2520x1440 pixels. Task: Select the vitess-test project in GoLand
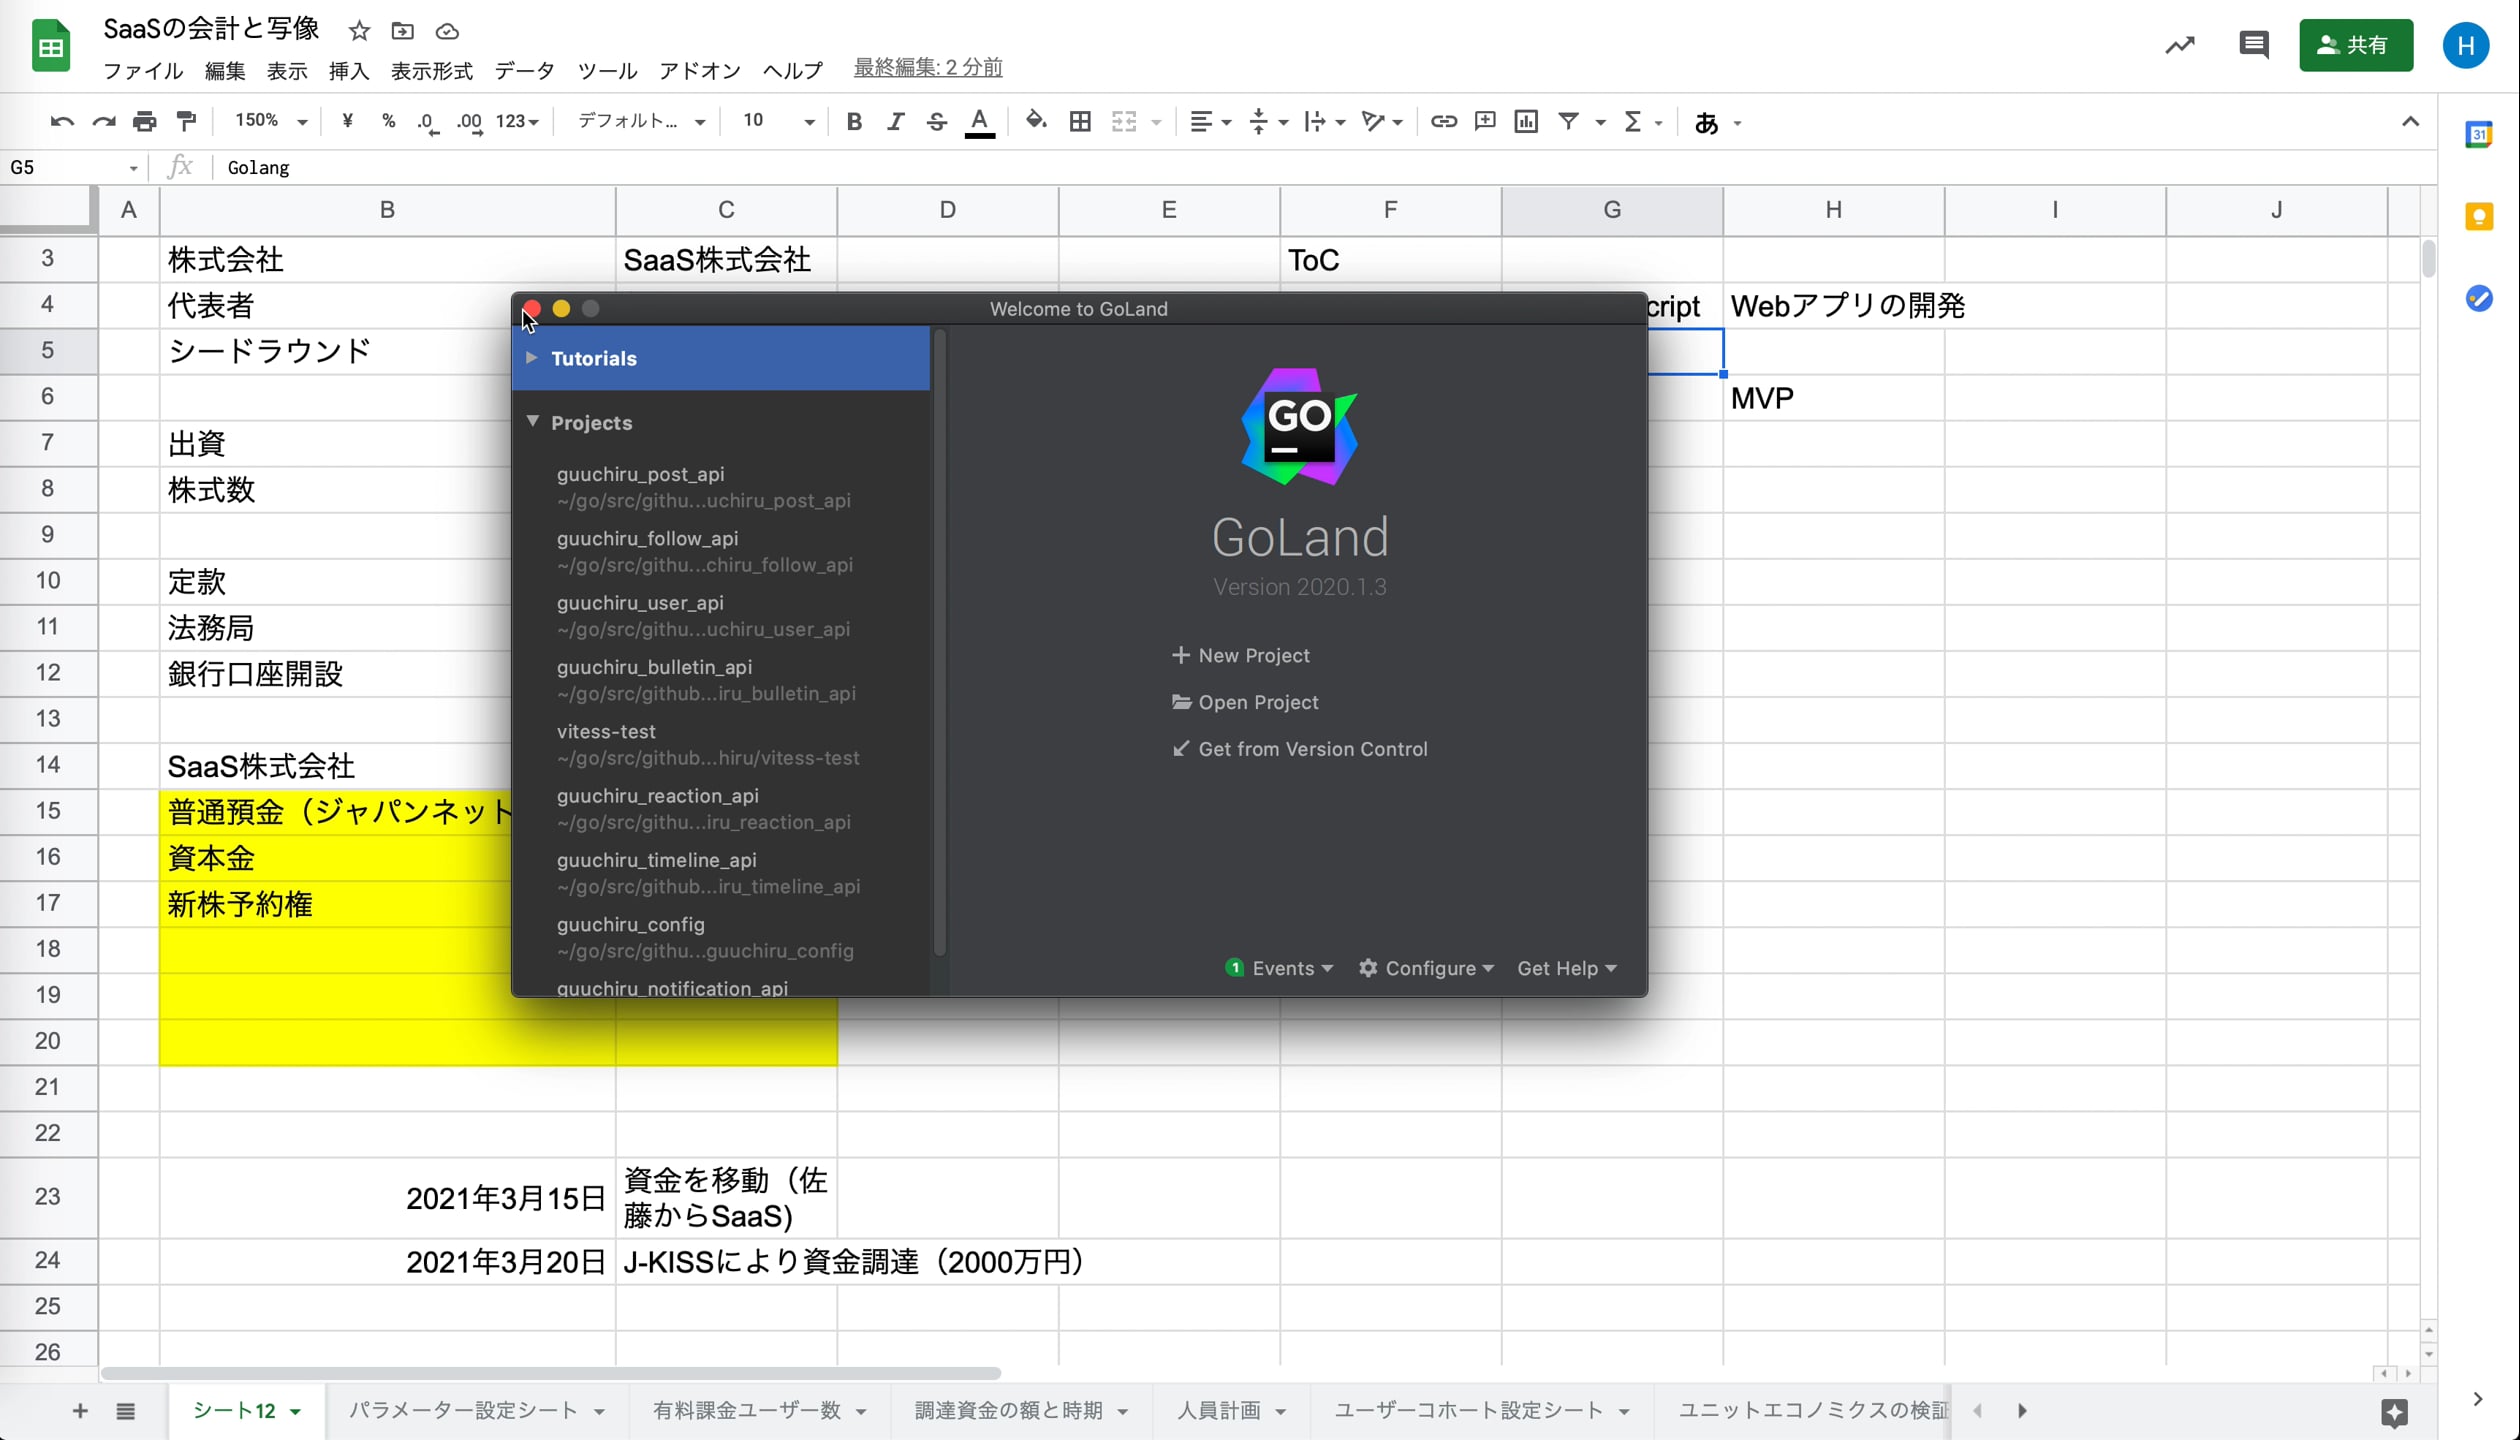(x=606, y=731)
